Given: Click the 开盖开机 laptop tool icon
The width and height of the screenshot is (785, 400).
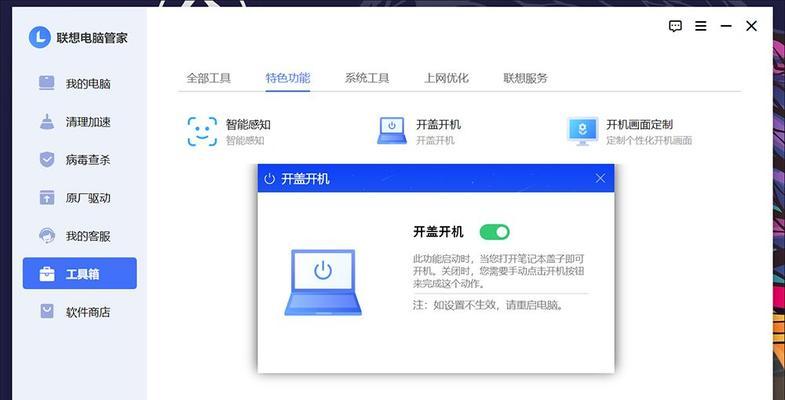Looking at the screenshot, I should click(x=392, y=131).
